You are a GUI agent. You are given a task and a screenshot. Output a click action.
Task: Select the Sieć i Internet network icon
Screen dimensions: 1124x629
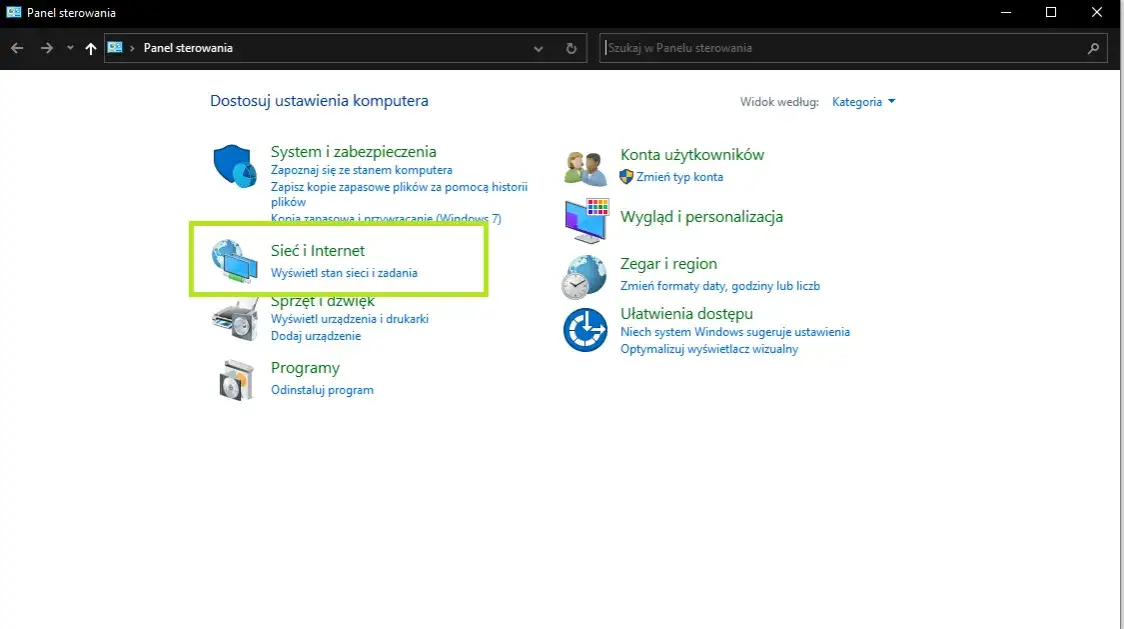pos(234,260)
